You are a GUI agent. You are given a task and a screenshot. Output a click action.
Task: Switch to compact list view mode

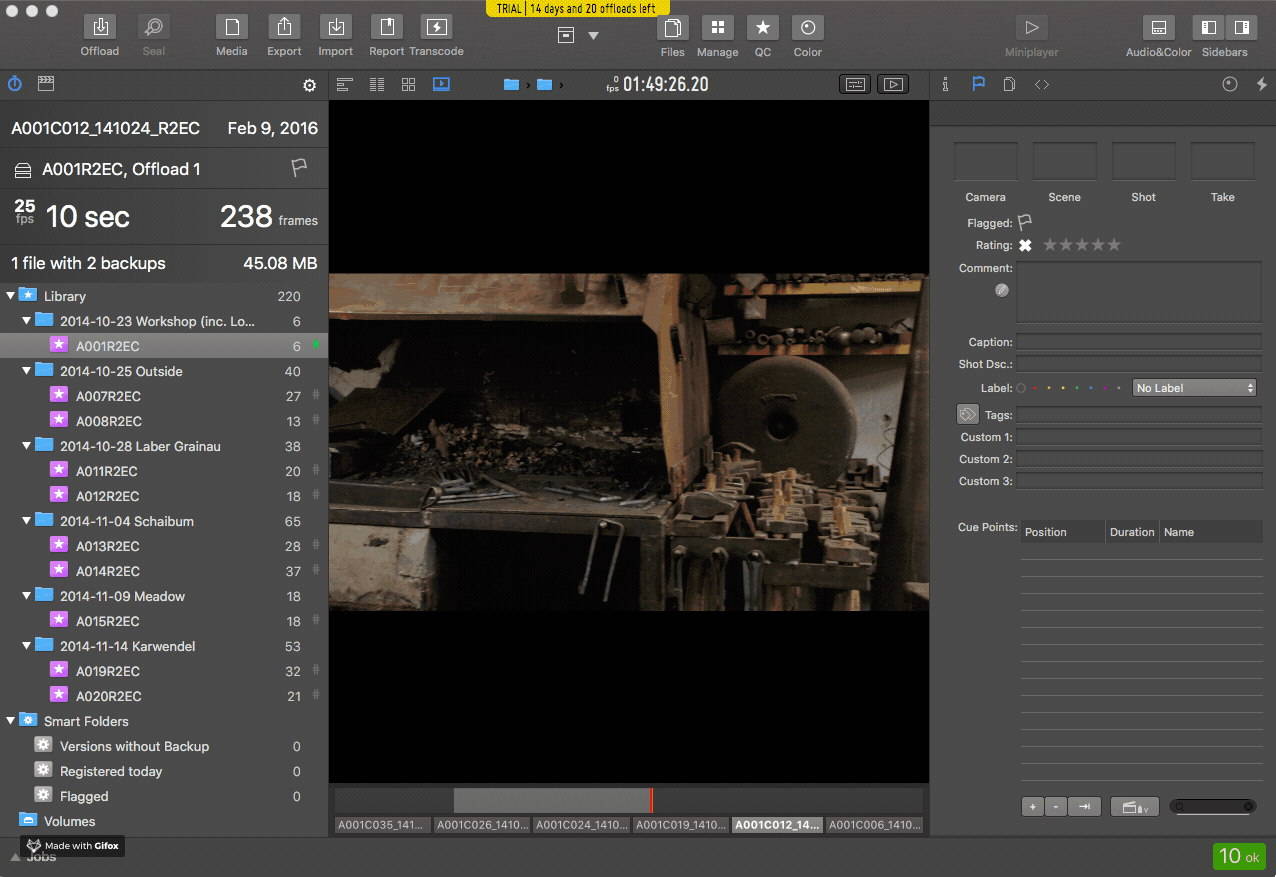pyautogui.click(x=345, y=85)
